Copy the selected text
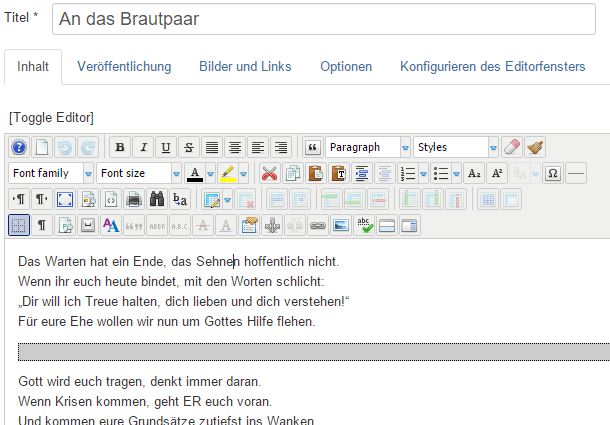The image size is (610, 425). click(293, 173)
